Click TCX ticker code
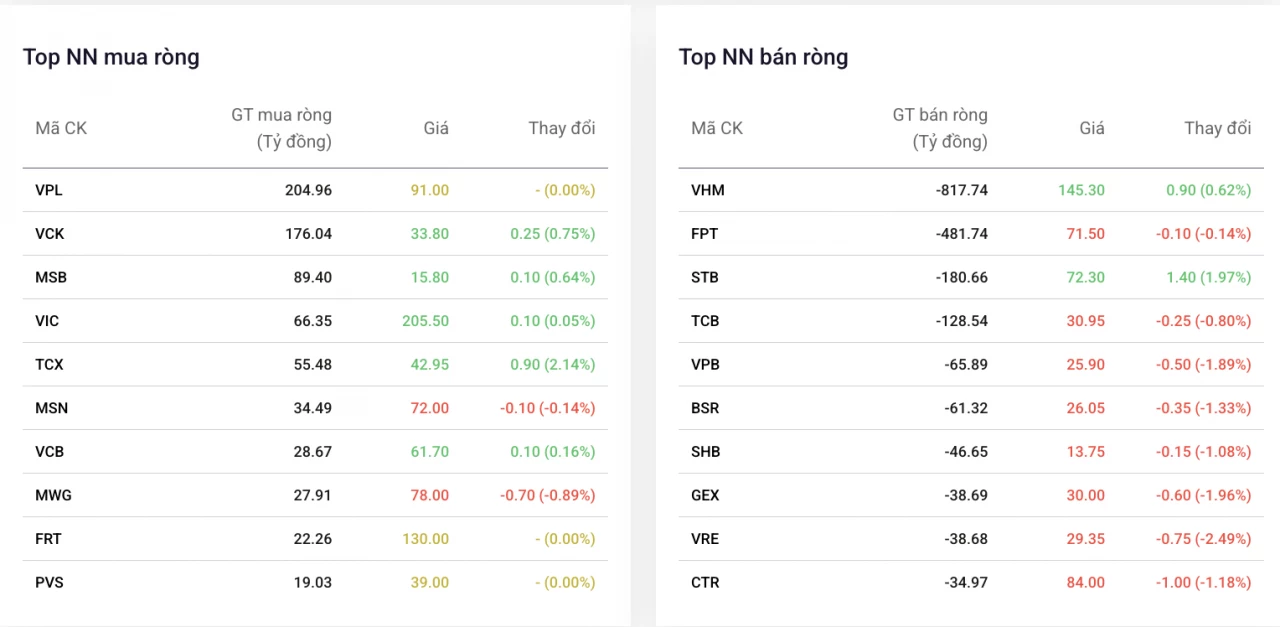1280x627 pixels. pyautogui.click(x=49, y=365)
